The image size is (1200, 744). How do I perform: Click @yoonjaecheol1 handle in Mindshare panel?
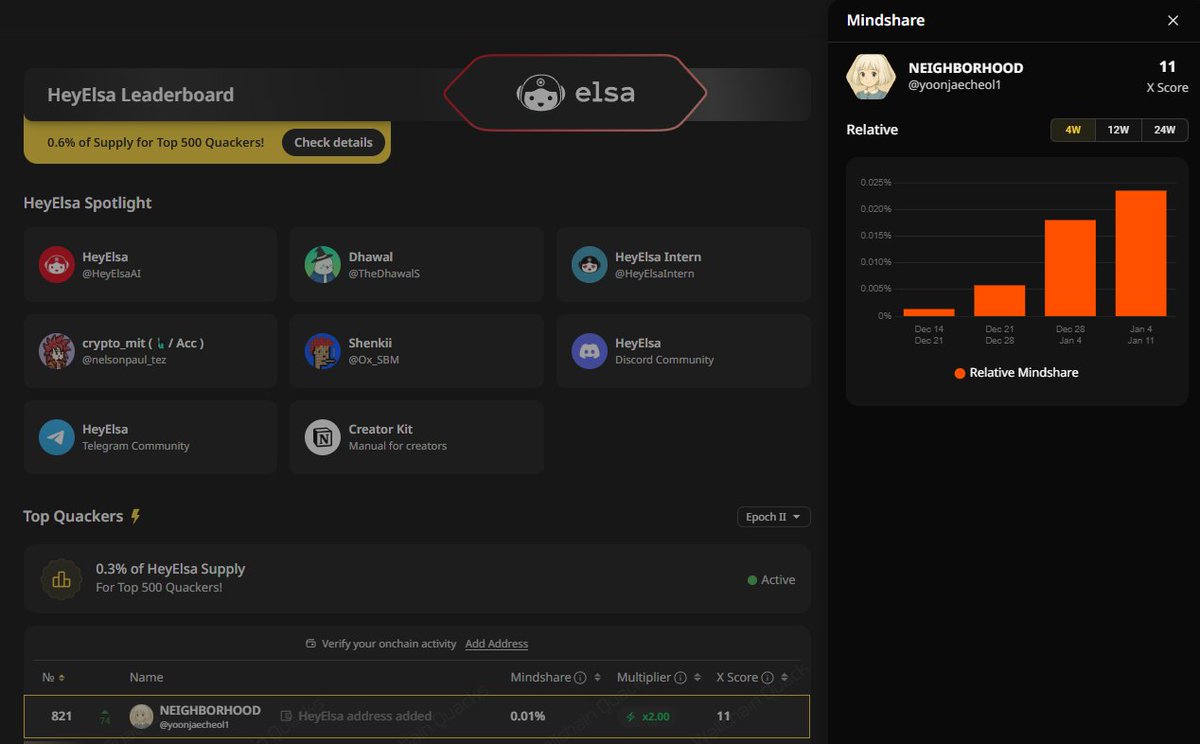point(955,85)
